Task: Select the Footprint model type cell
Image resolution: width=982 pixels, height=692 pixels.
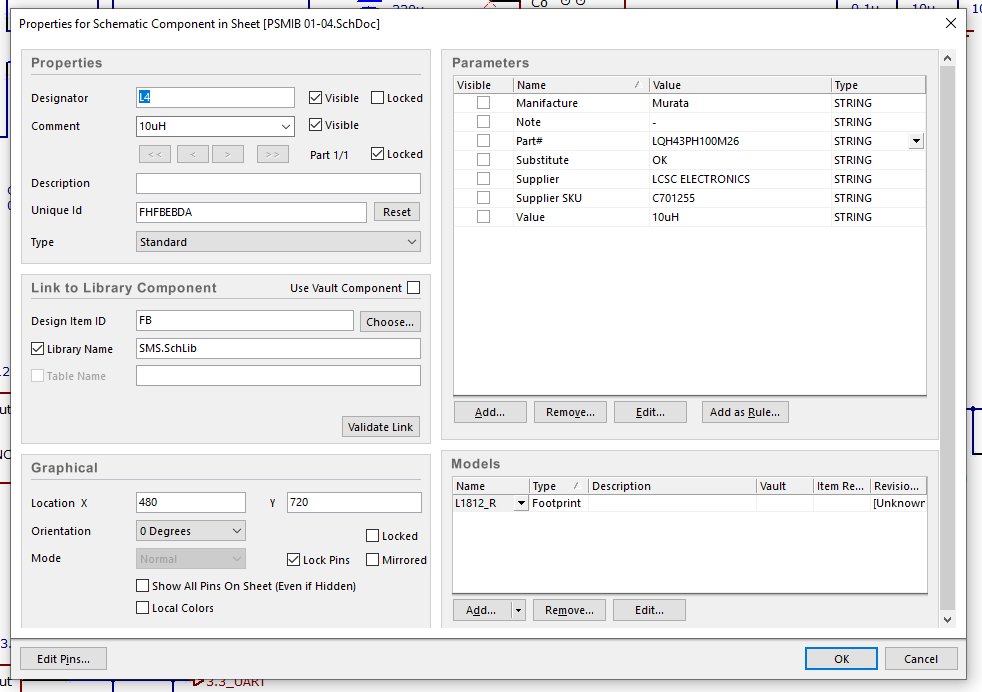Action: (559, 503)
